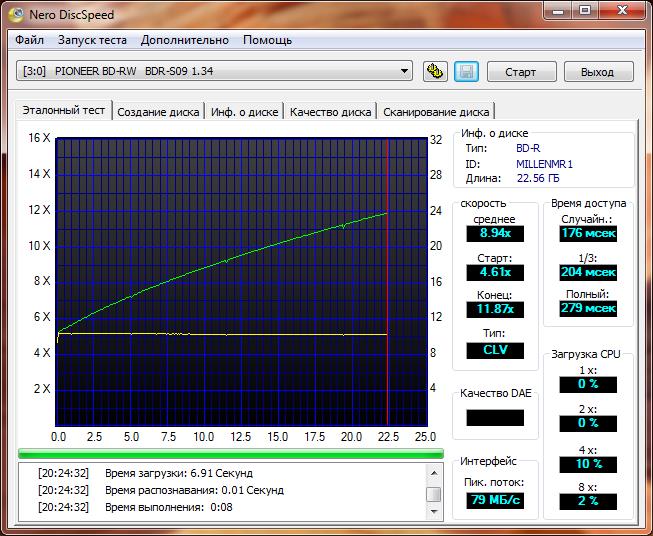Open the Сканирование диска tab
Screen dimensions: 653x536
[x=436, y=112]
